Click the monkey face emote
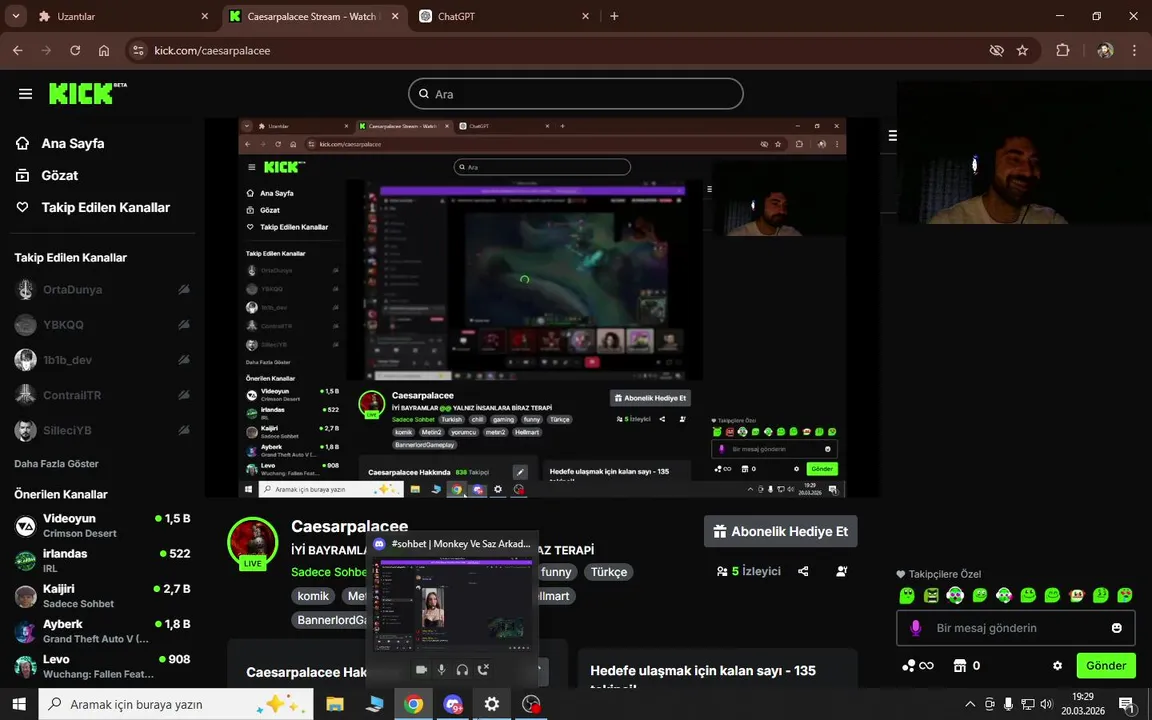1152x720 pixels. [x=1076, y=596]
